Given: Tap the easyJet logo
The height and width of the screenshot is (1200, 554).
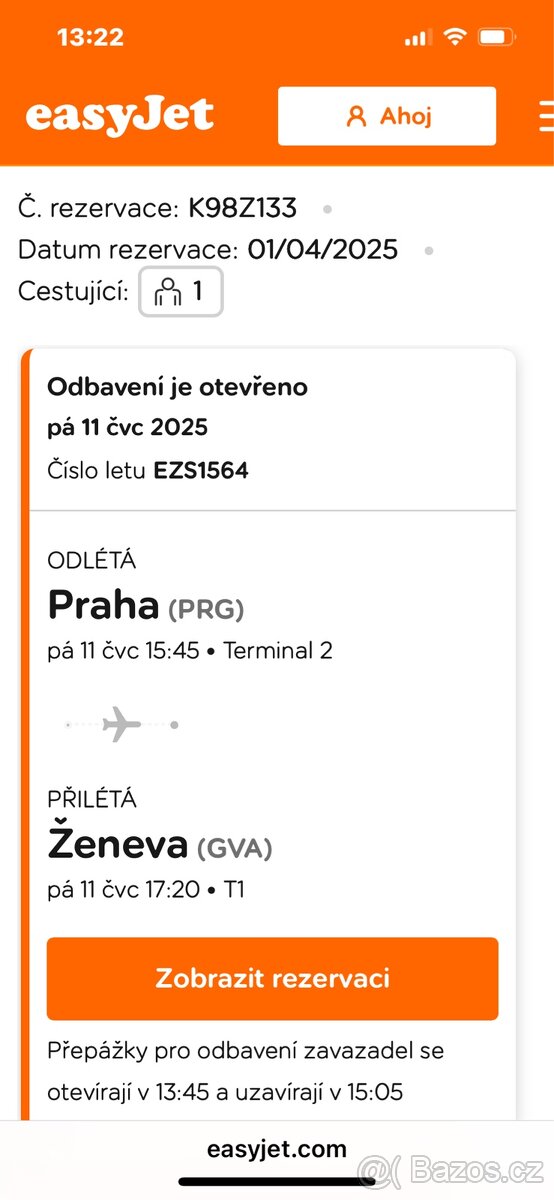Looking at the screenshot, I should 119,116.
